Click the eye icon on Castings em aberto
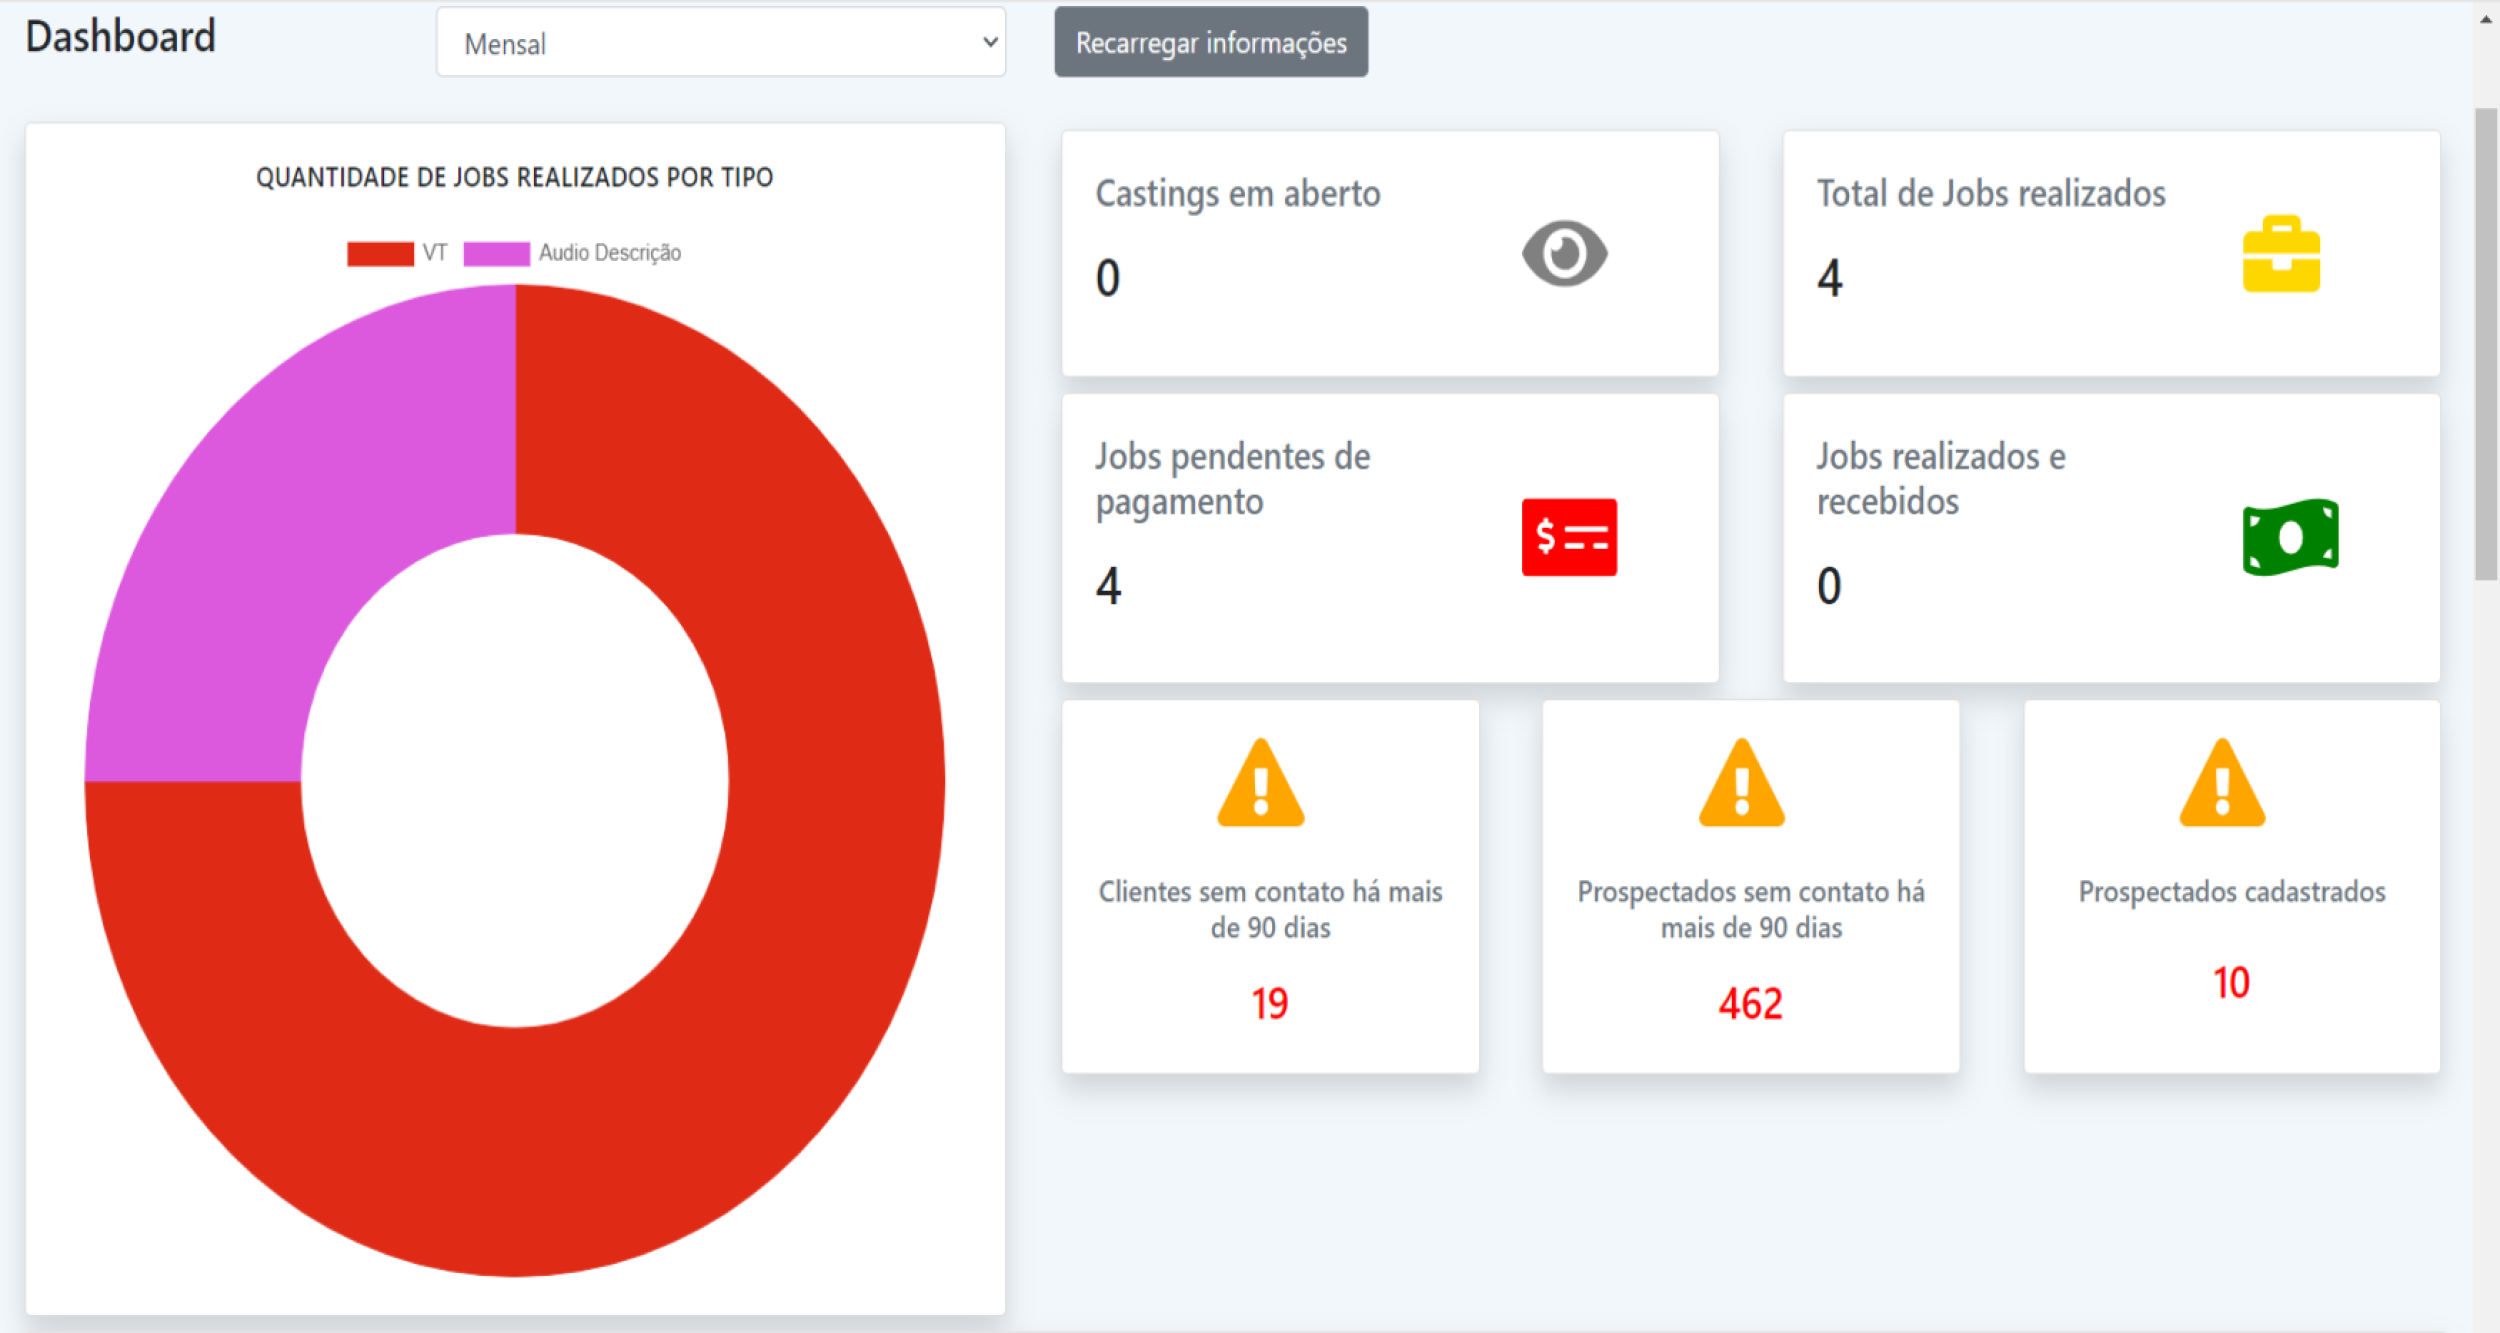 click(1564, 253)
